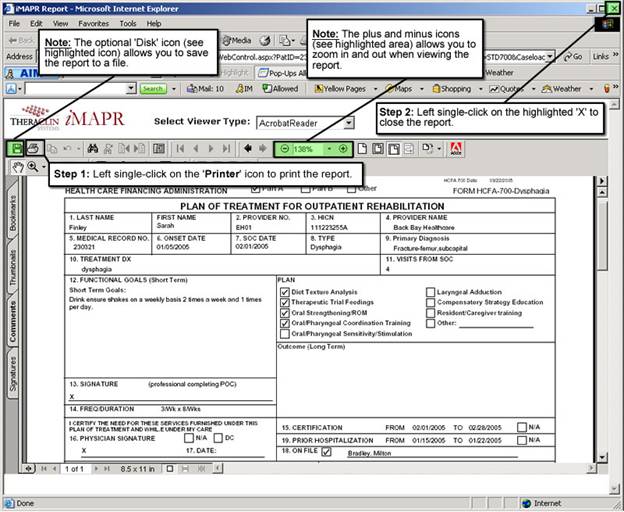Image resolution: width=624 pixels, height=512 pixels.
Task: Click the zoom out minus icon
Action: pos(284,149)
